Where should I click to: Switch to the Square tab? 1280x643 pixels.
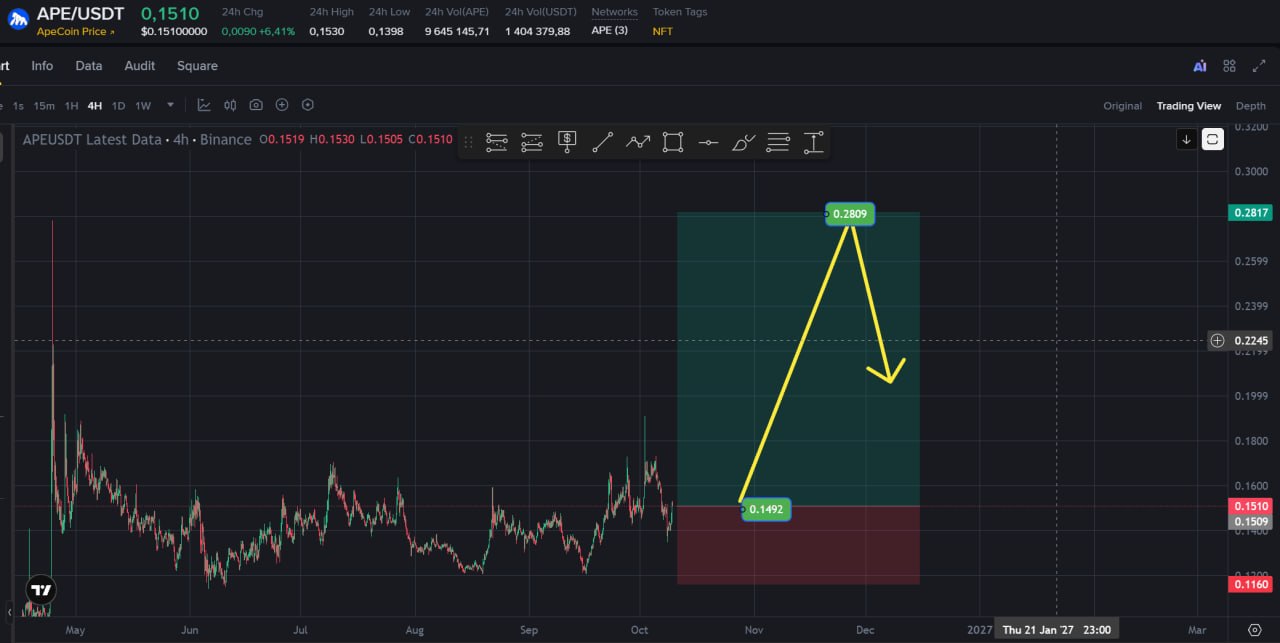point(197,66)
